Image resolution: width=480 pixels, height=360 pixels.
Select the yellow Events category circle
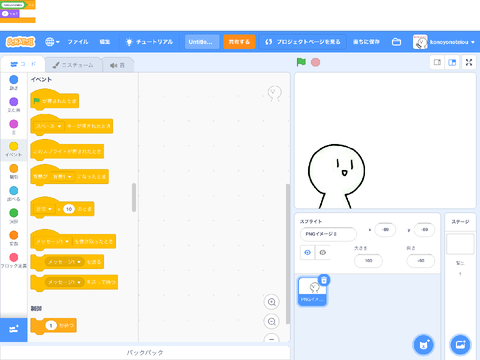(x=14, y=146)
